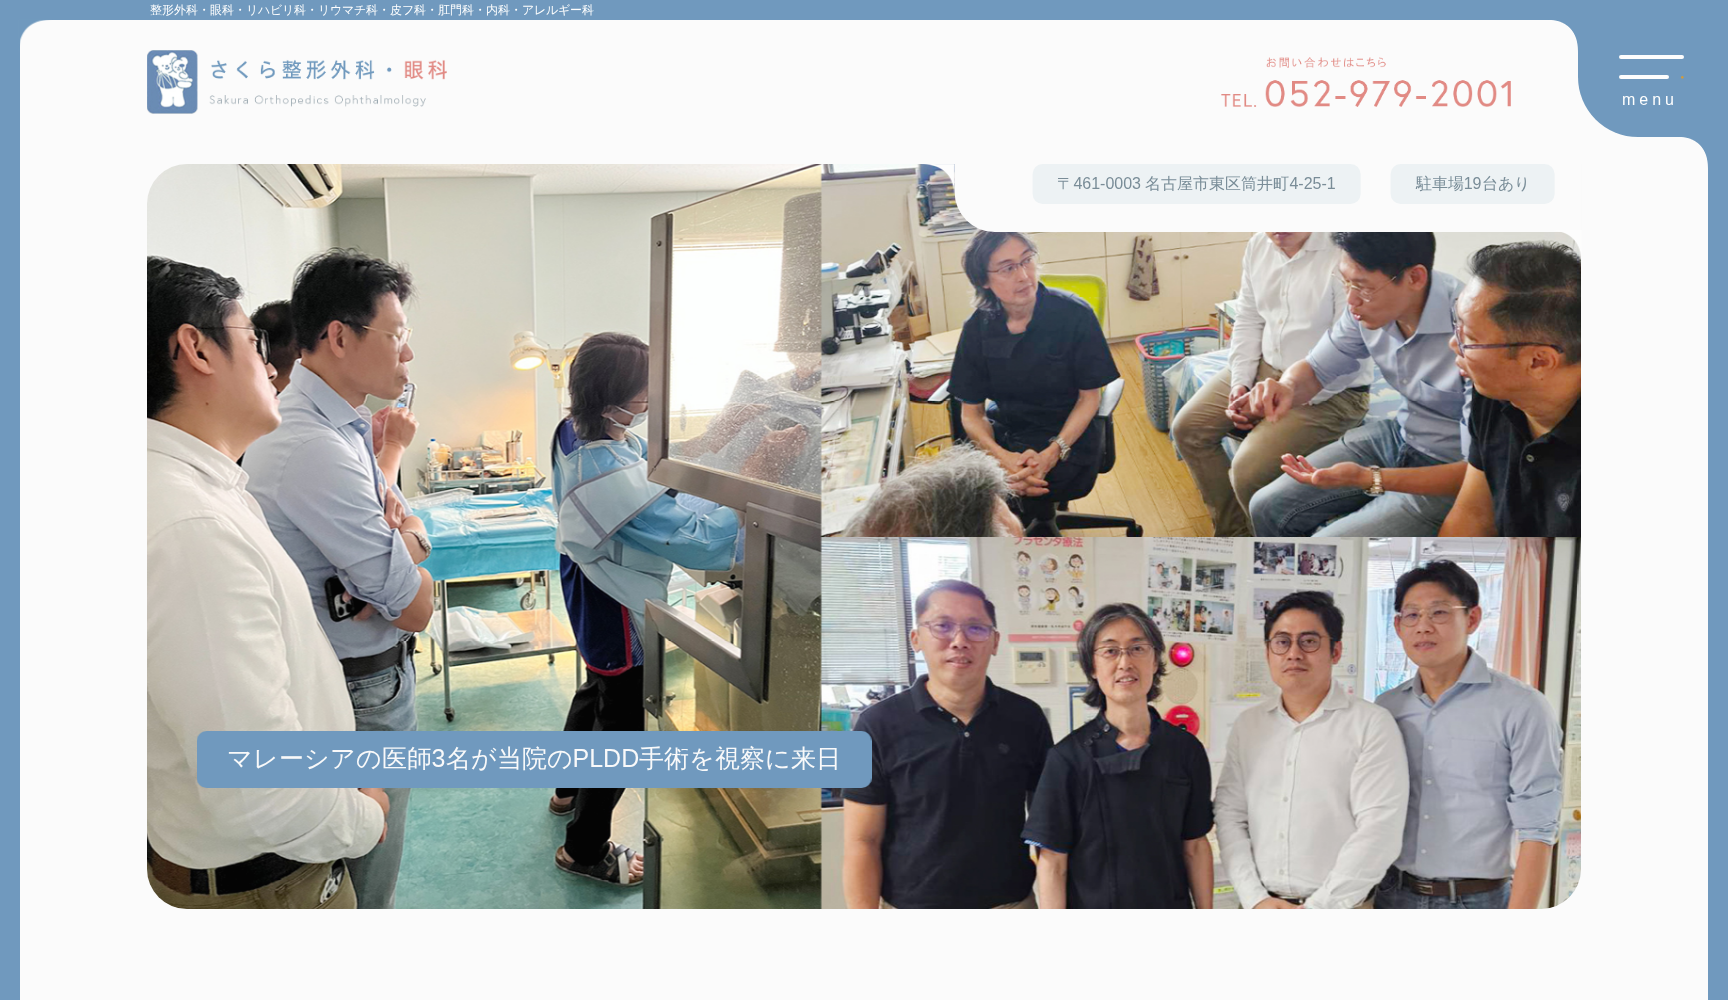
Task: Open the マレーシアの医師3名 PLDD caption banner
Action: pos(534,759)
